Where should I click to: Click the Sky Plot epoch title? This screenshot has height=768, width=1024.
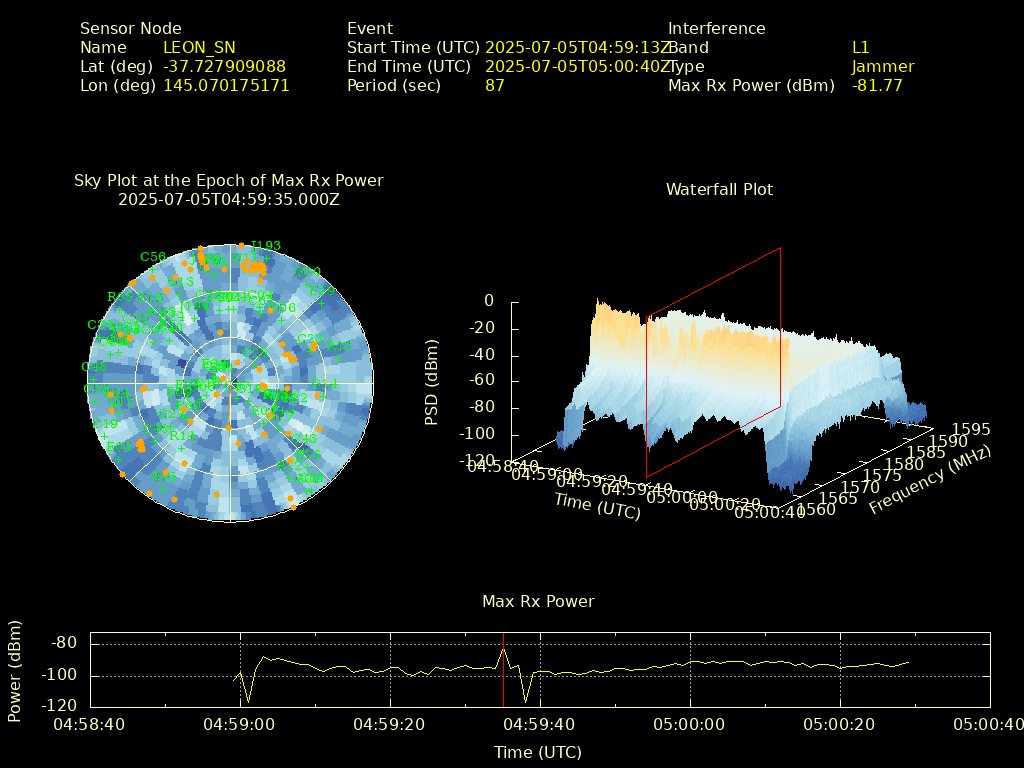[229, 189]
